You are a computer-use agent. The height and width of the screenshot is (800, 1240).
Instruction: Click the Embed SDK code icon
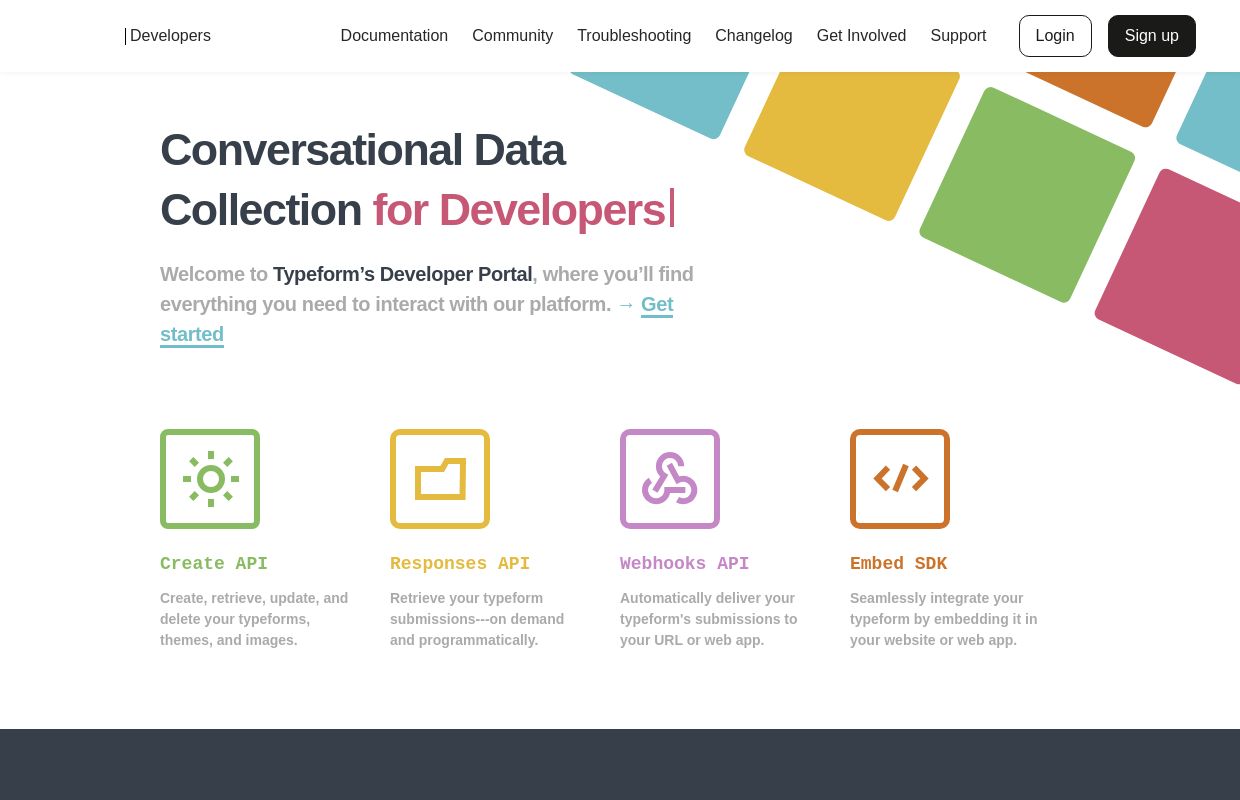[900, 479]
